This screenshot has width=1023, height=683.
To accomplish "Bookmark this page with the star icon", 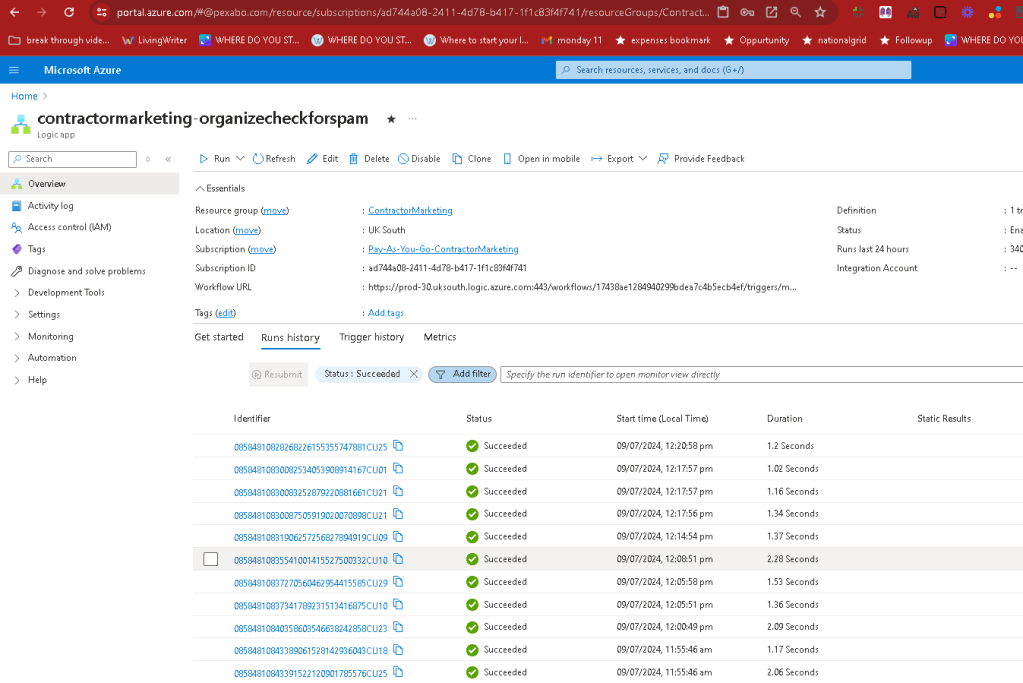I will 820,12.
